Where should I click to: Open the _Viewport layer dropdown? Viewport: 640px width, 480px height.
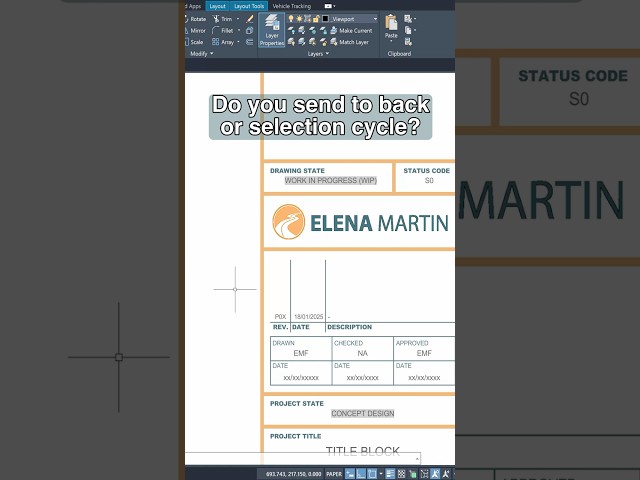[x=375, y=19]
